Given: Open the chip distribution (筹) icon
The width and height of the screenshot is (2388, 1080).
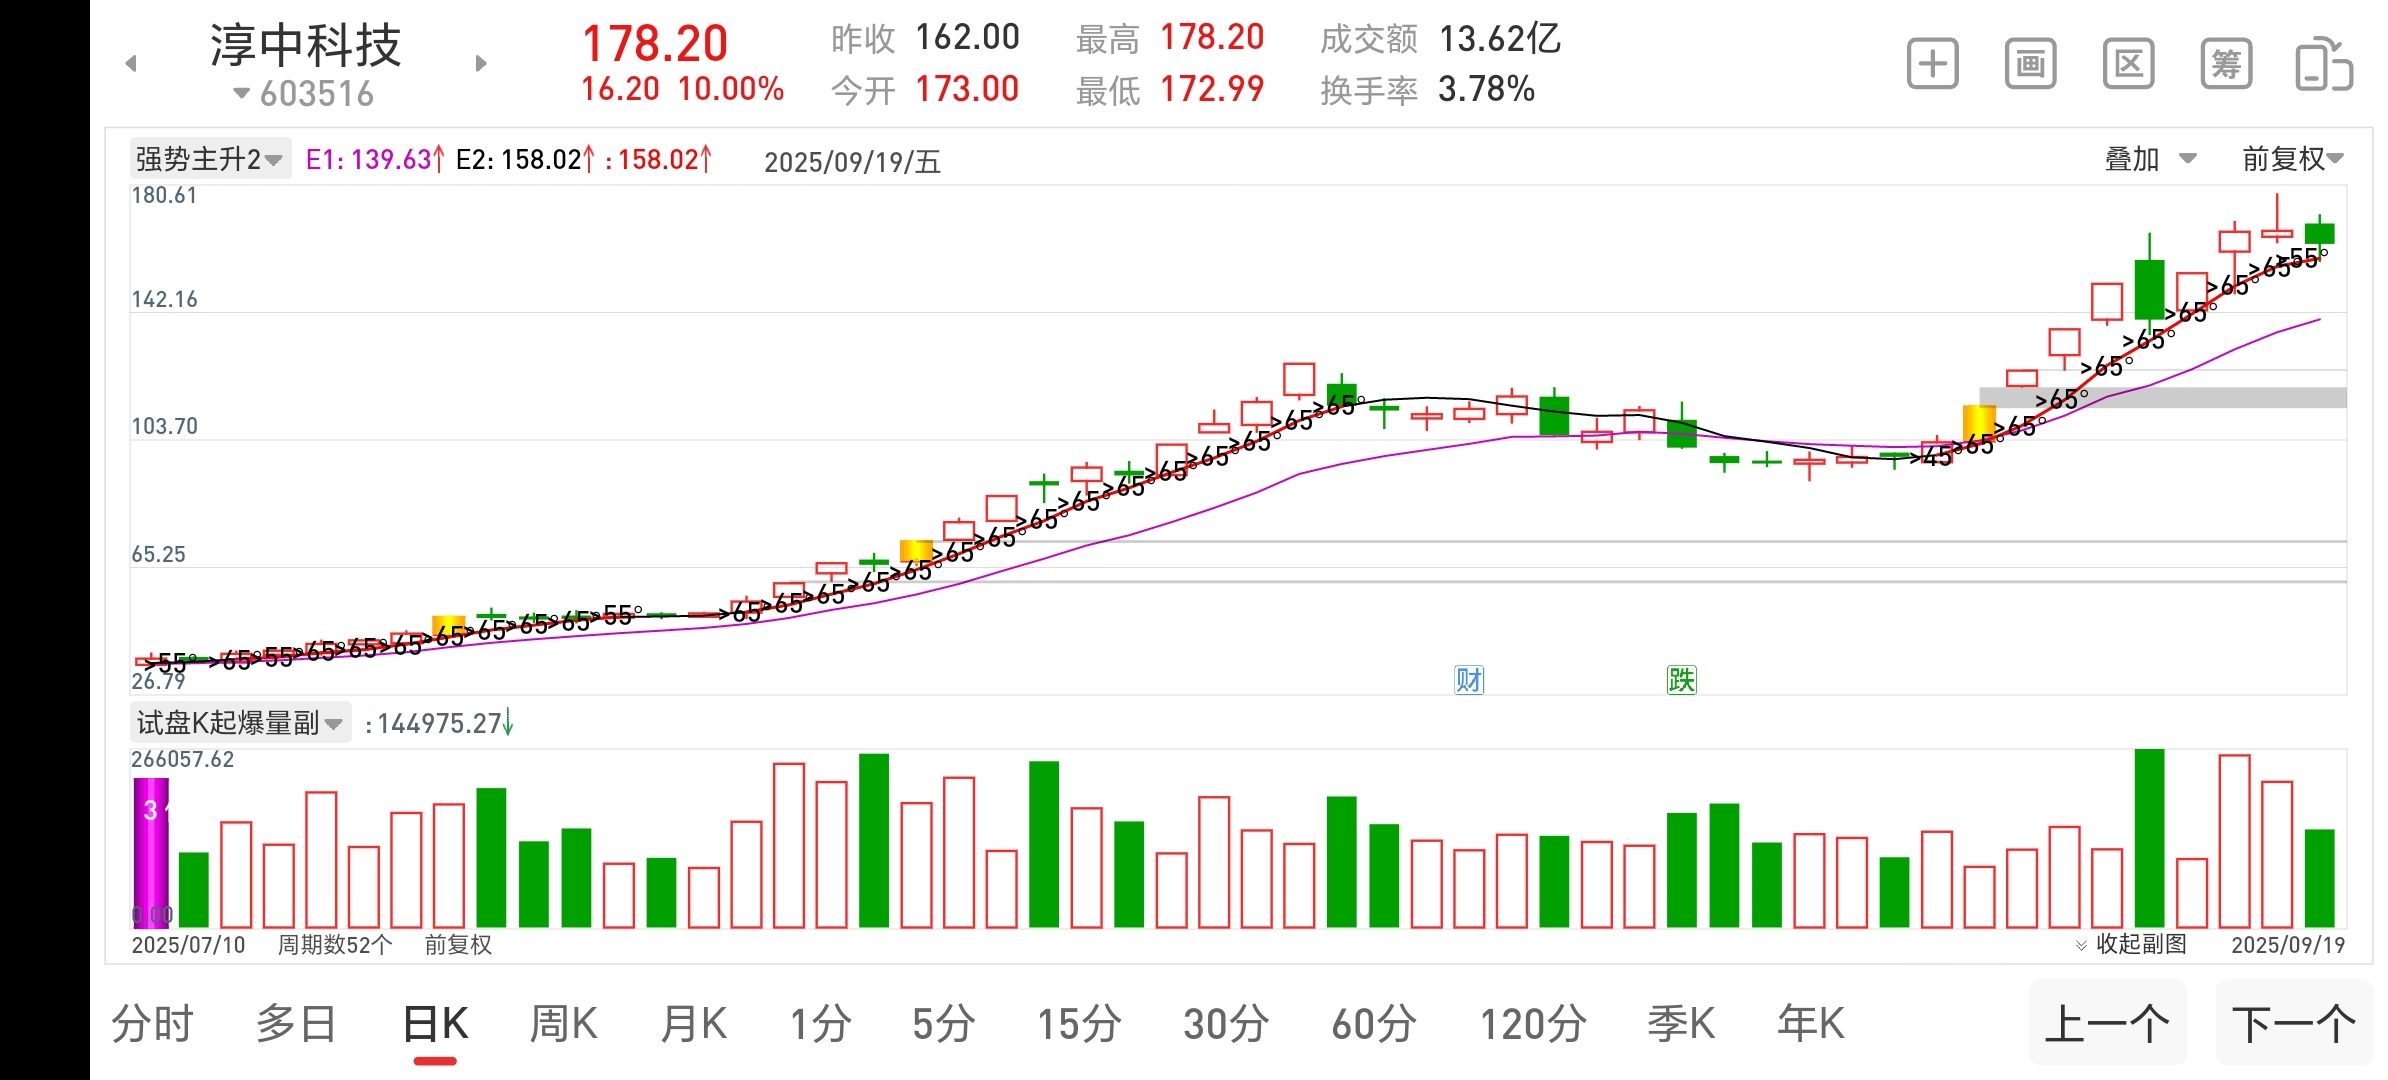Looking at the screenshot, I should pyautogui.click(x=2226, y=65).
